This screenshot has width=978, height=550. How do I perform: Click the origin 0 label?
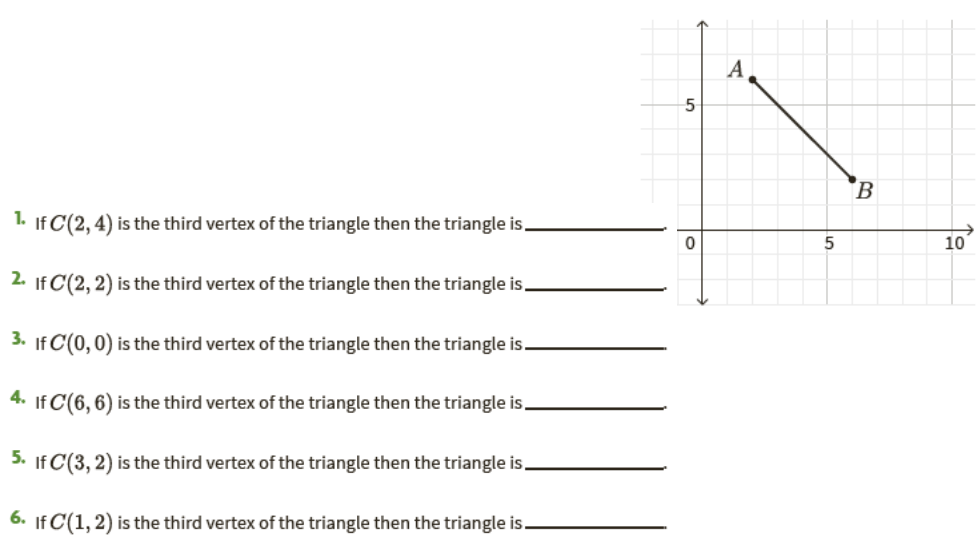(689, 242)
